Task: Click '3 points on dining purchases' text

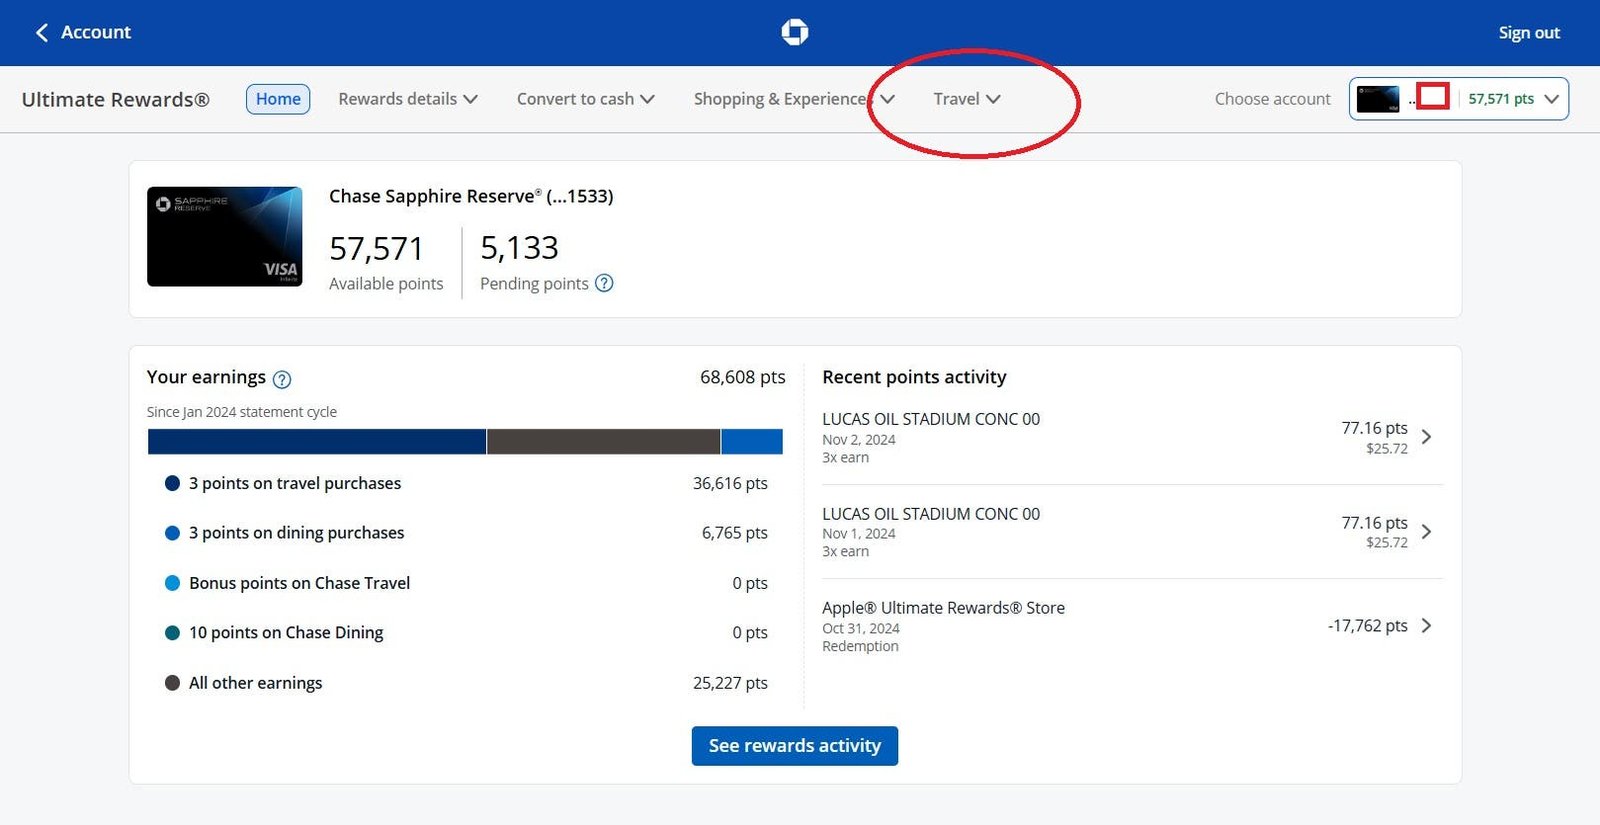Action: point(297,533)
